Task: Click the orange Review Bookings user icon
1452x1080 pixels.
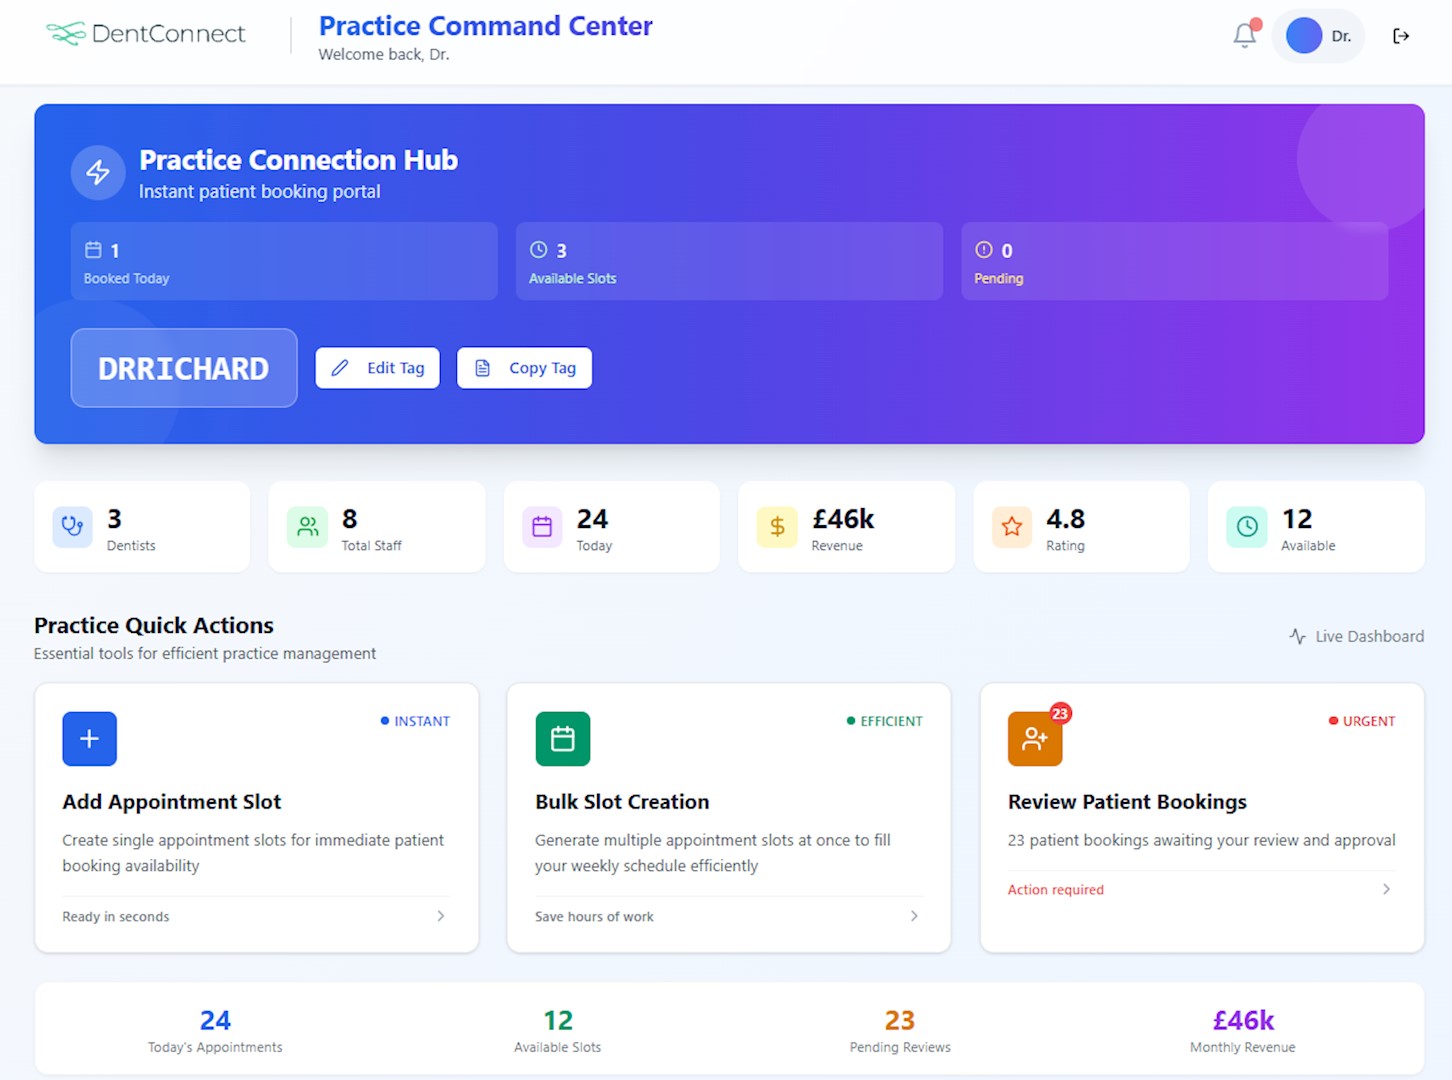Action: point(1035,739)
